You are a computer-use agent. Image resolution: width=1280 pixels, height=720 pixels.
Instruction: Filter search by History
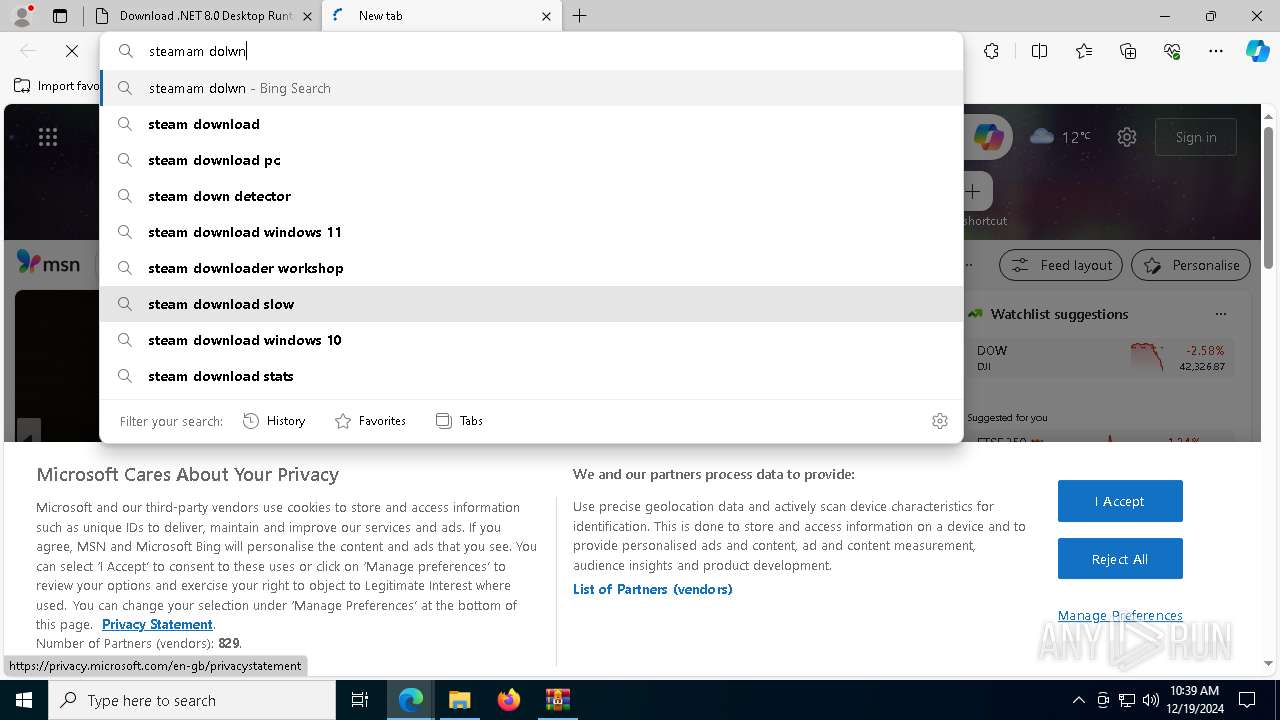pos(274,421)
